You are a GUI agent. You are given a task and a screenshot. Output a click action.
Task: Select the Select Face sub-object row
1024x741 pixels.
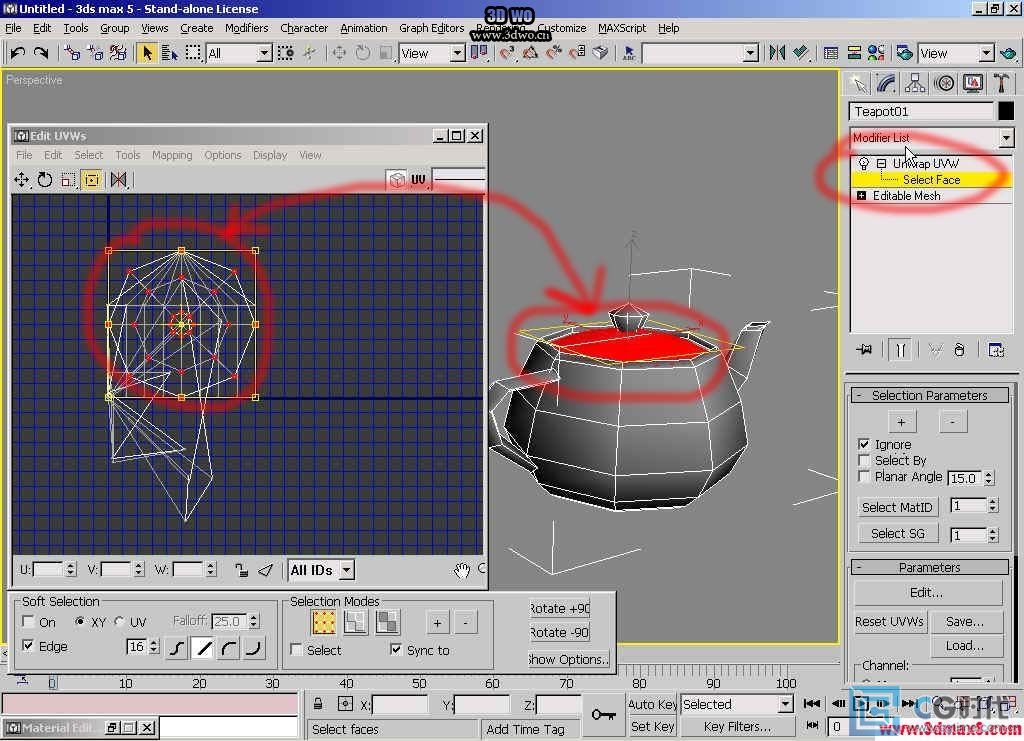pos(931,180)
